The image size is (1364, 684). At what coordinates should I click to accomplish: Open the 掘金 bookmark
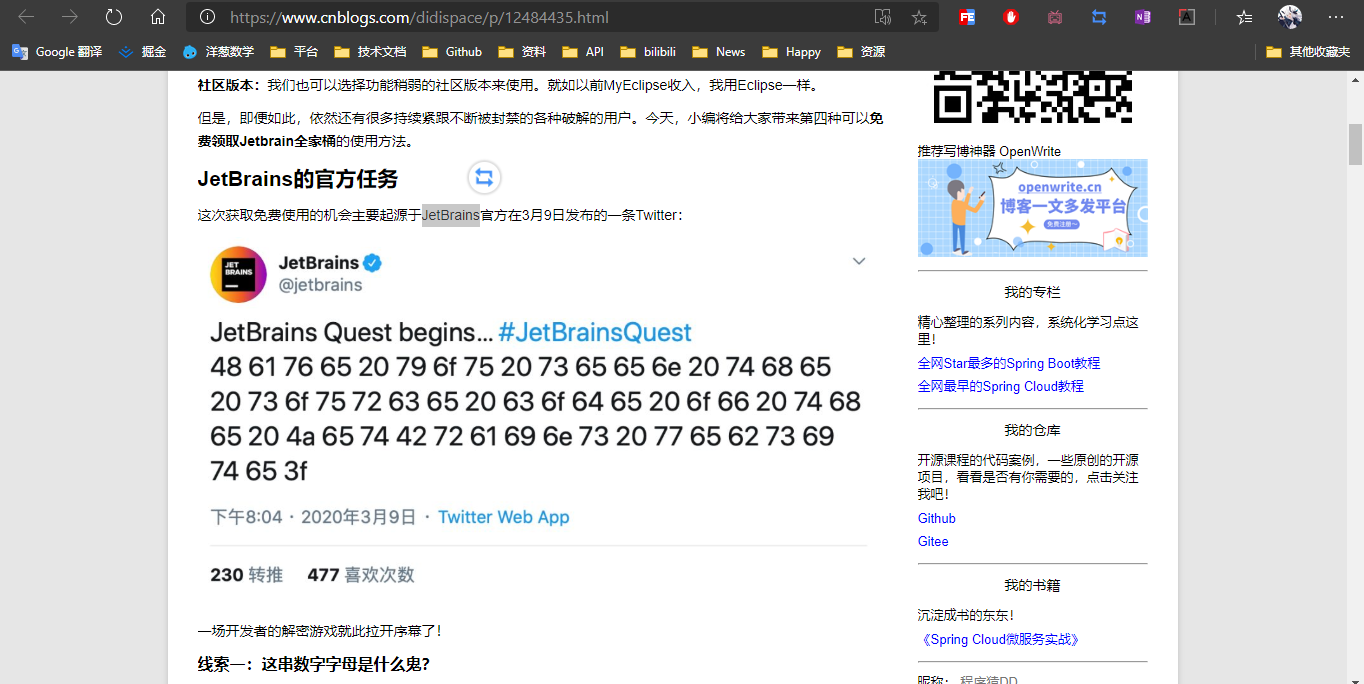tap(142, 52)
